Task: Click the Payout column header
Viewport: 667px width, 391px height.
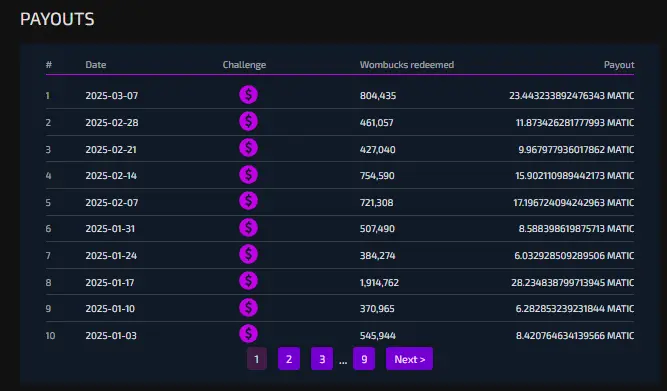Action: click(x=619, y=65)
